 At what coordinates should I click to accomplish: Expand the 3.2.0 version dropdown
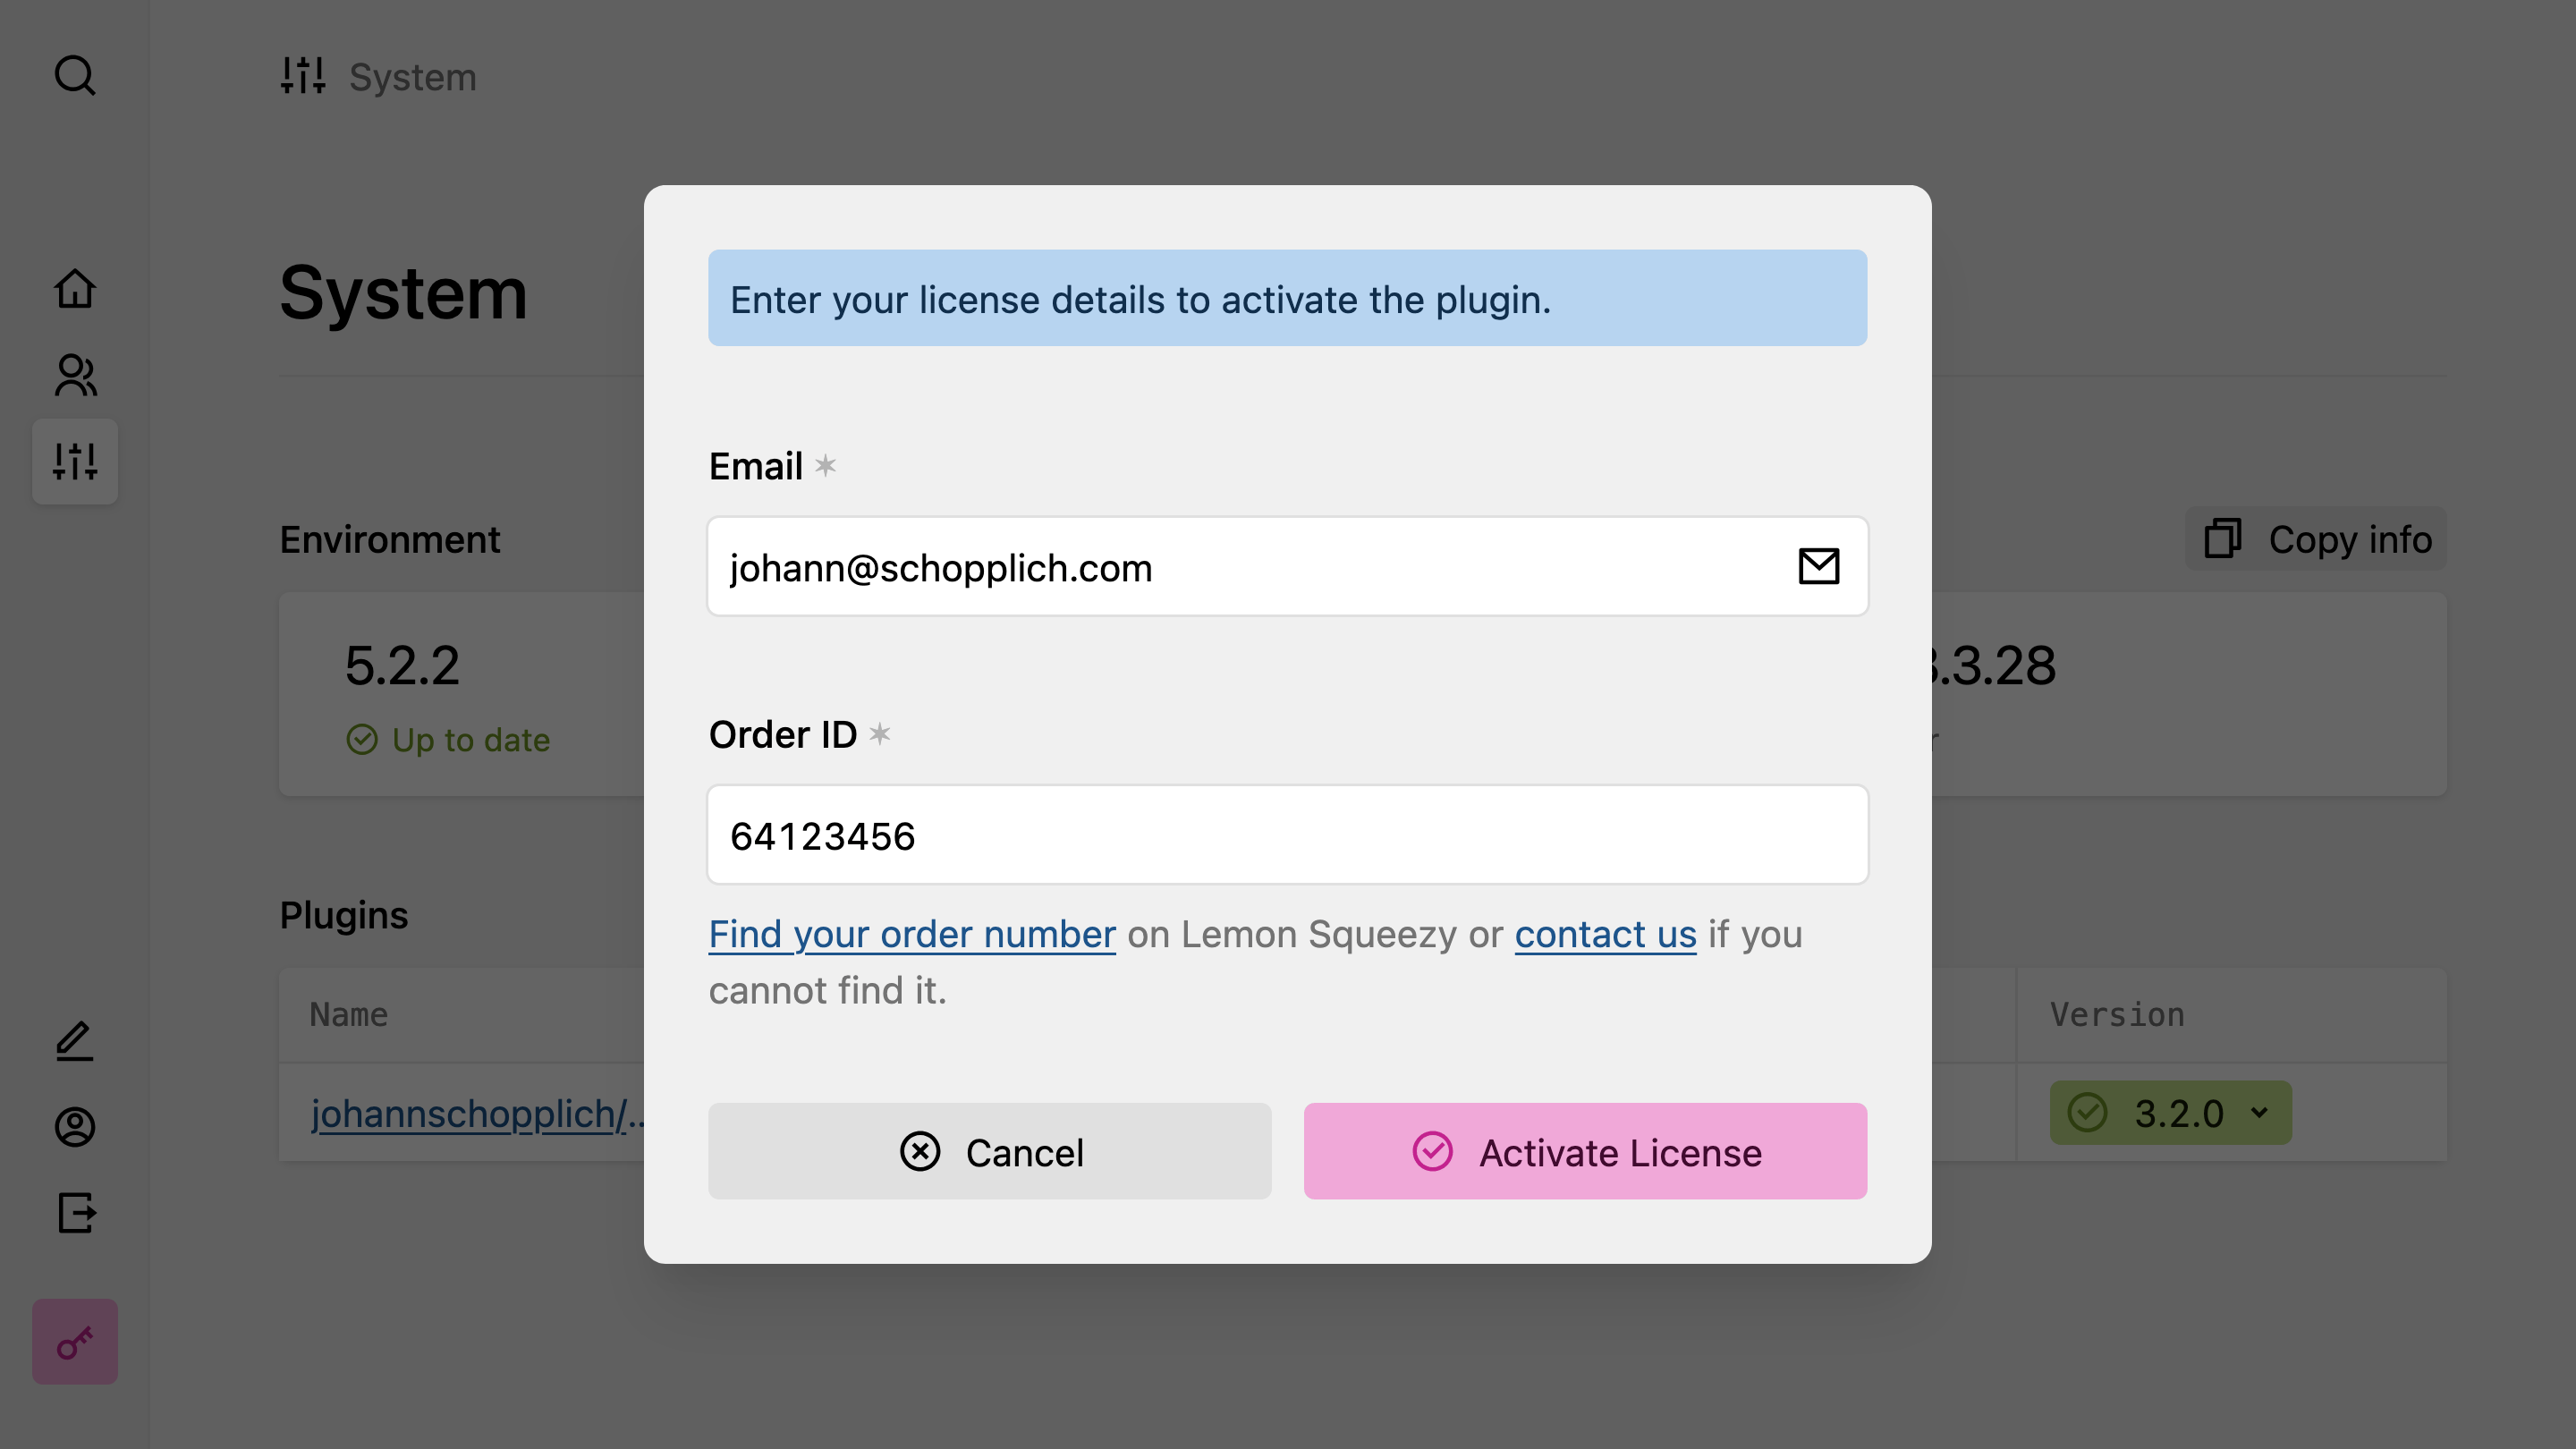pos(2170,1112)
